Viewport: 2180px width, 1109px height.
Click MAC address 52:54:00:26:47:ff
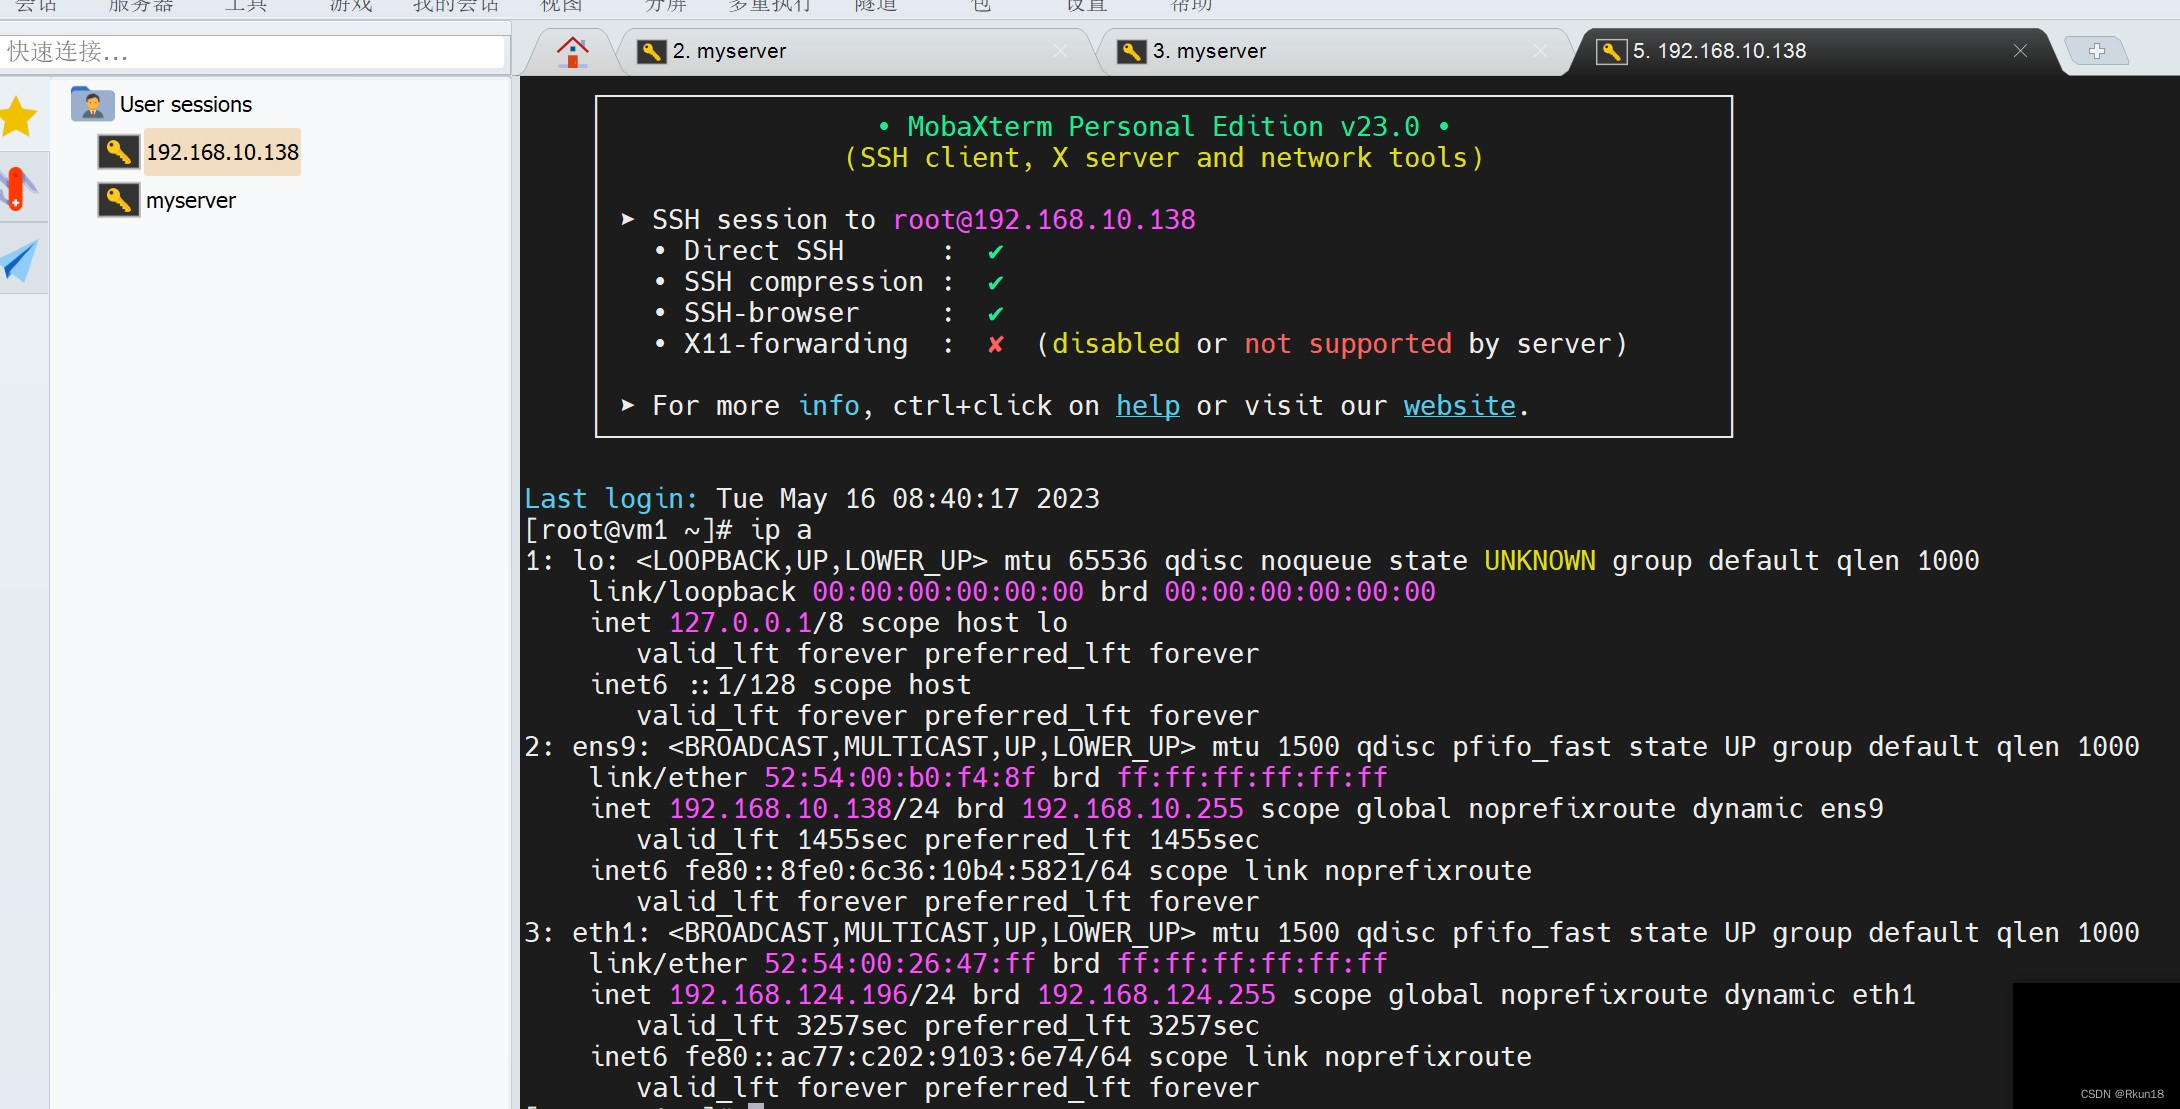coord(900,964)
